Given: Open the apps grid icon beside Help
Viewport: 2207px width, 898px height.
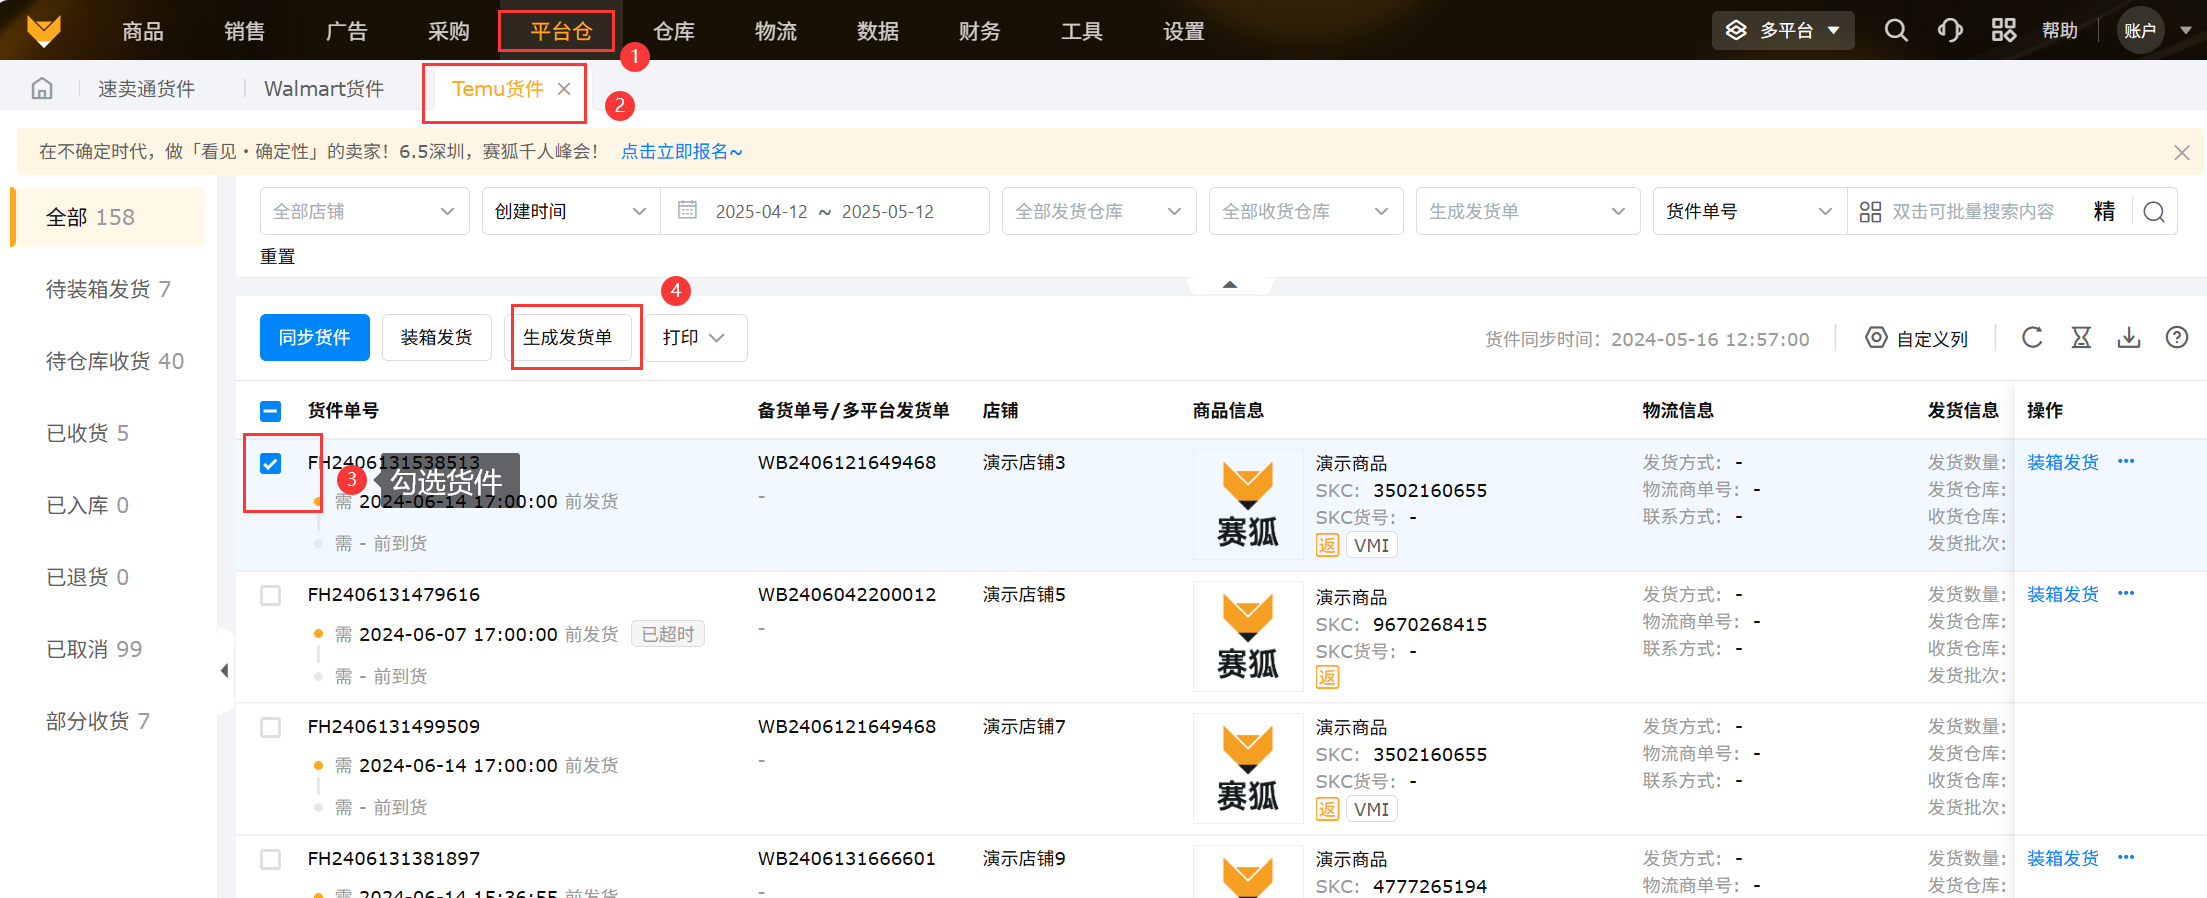Looking at the screenshot, I should pos(2003,30).
